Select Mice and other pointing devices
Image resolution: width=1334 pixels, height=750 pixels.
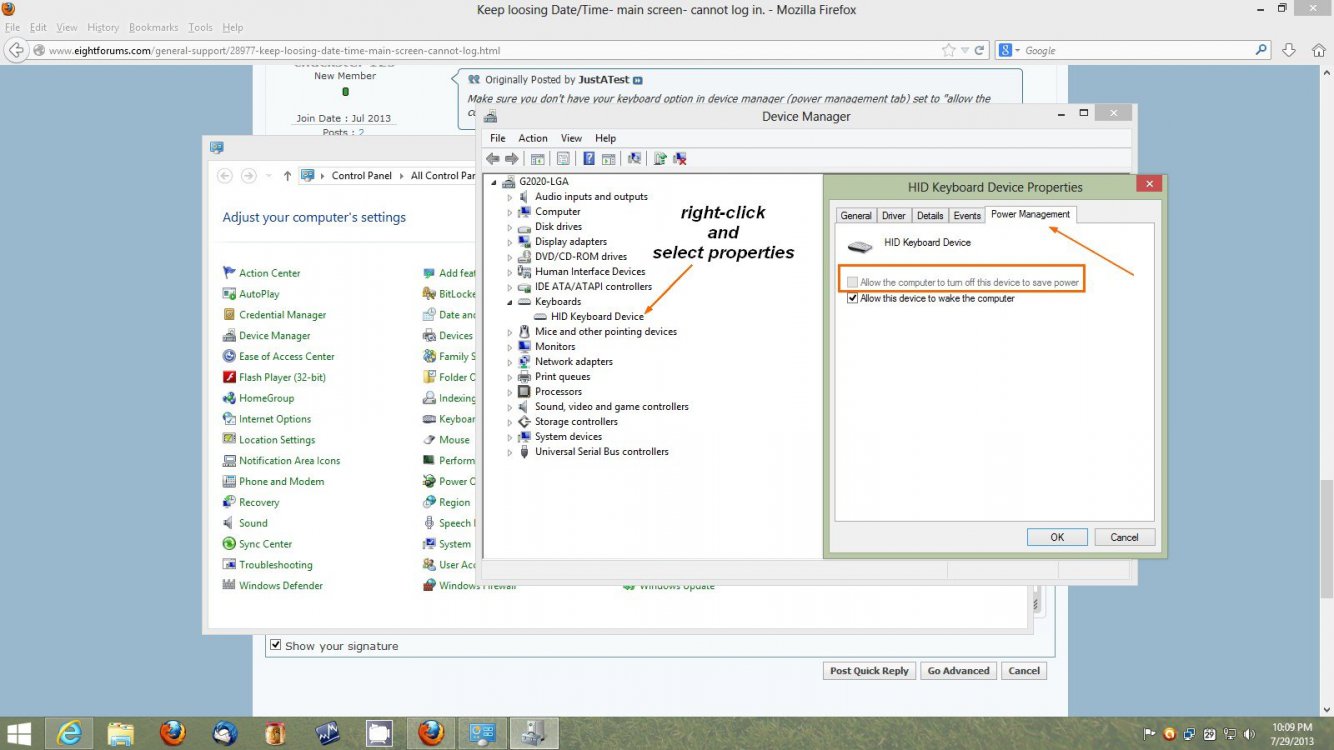605,332
